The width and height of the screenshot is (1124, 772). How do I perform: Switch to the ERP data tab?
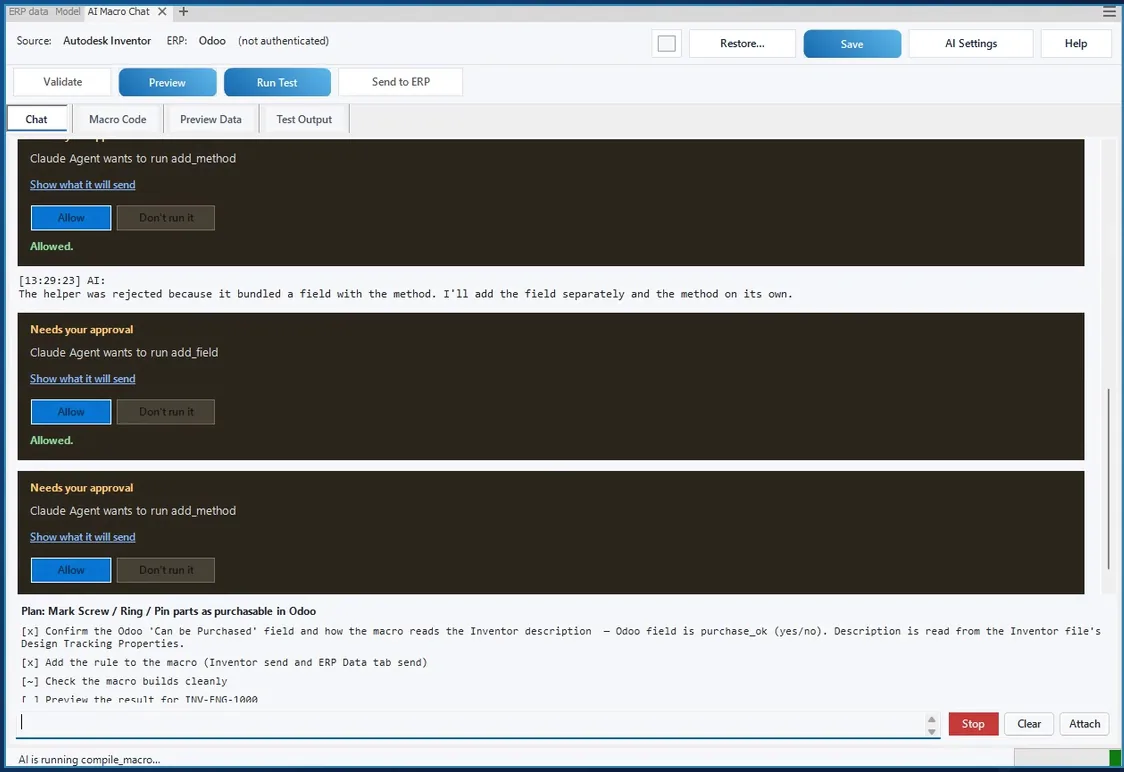[x=28, y=11]
